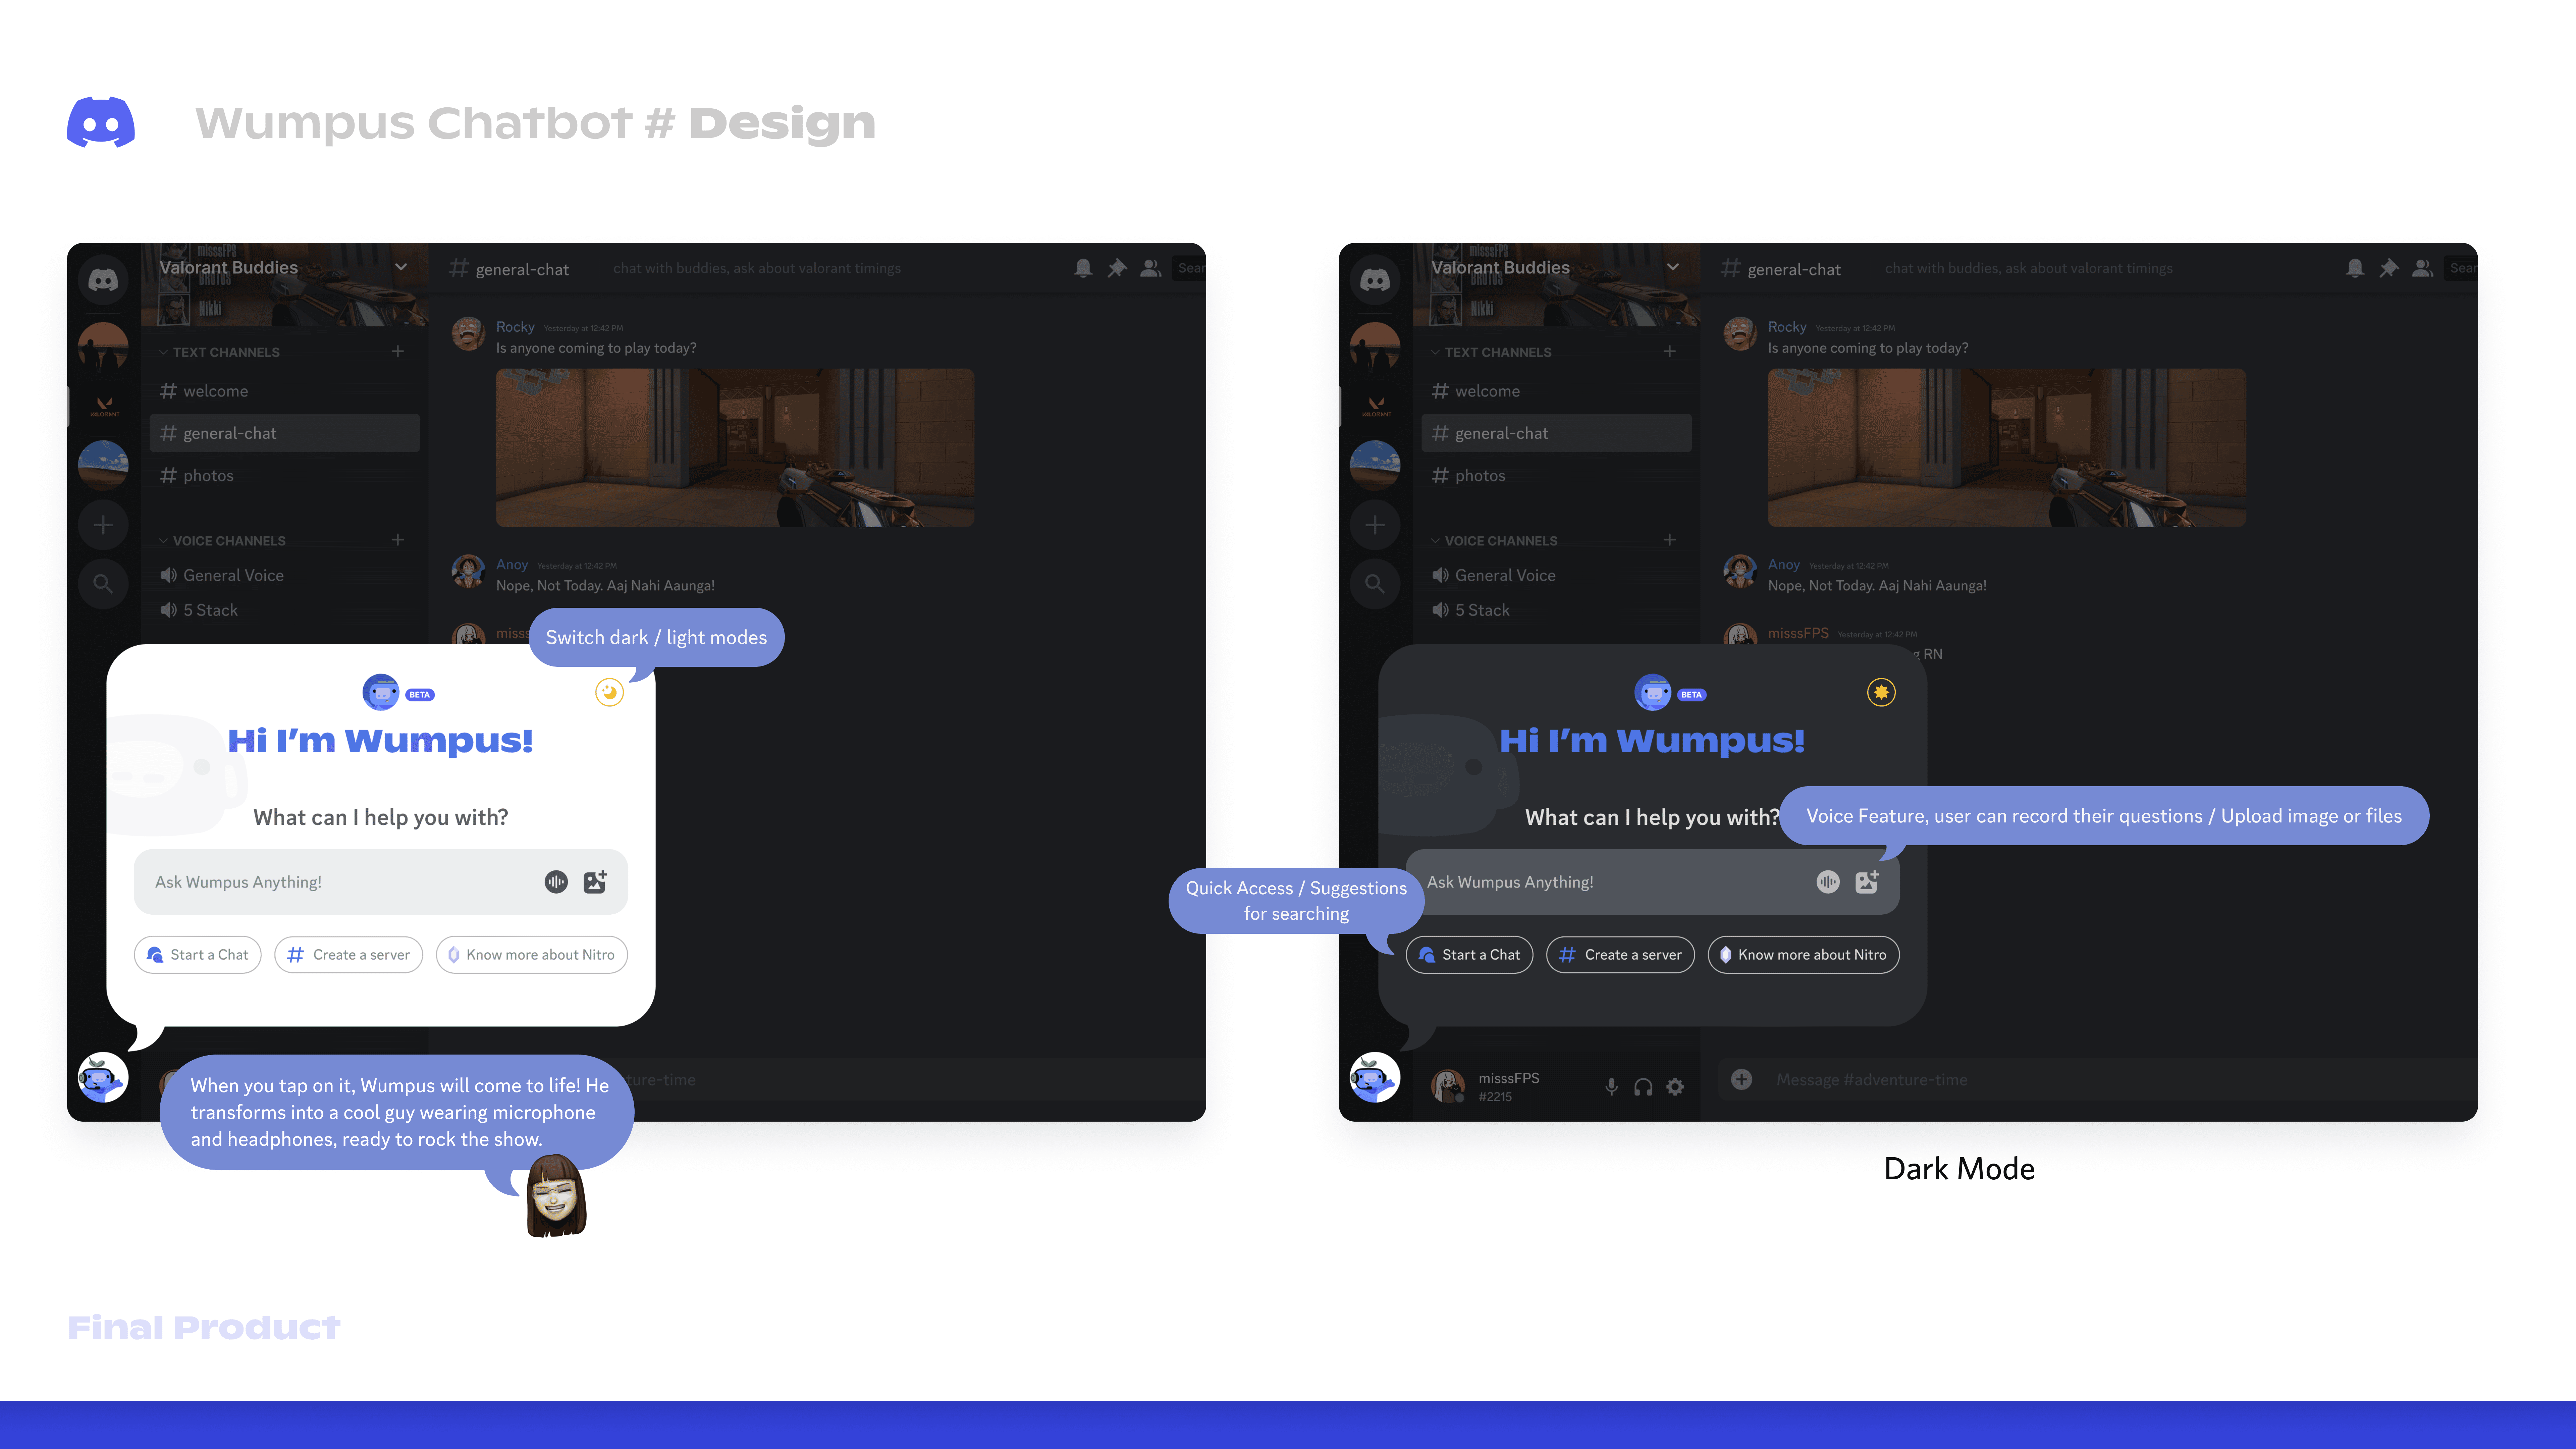
Task: Click Start a Chat in dark Wumpus popup
Action: pos(1470,955)
